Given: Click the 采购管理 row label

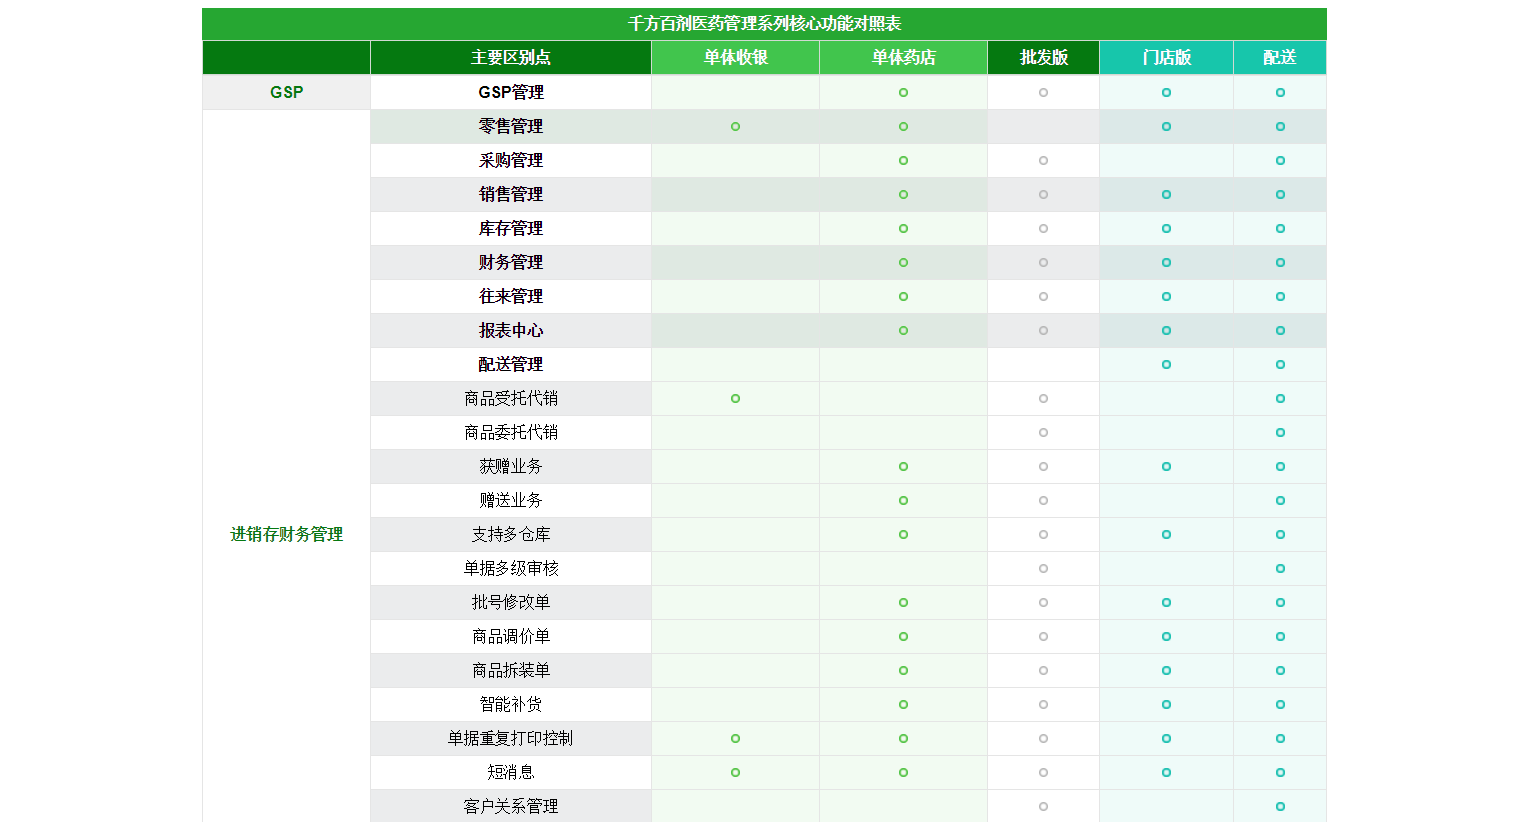Looking at the screenshot, I should click(511, 160).
